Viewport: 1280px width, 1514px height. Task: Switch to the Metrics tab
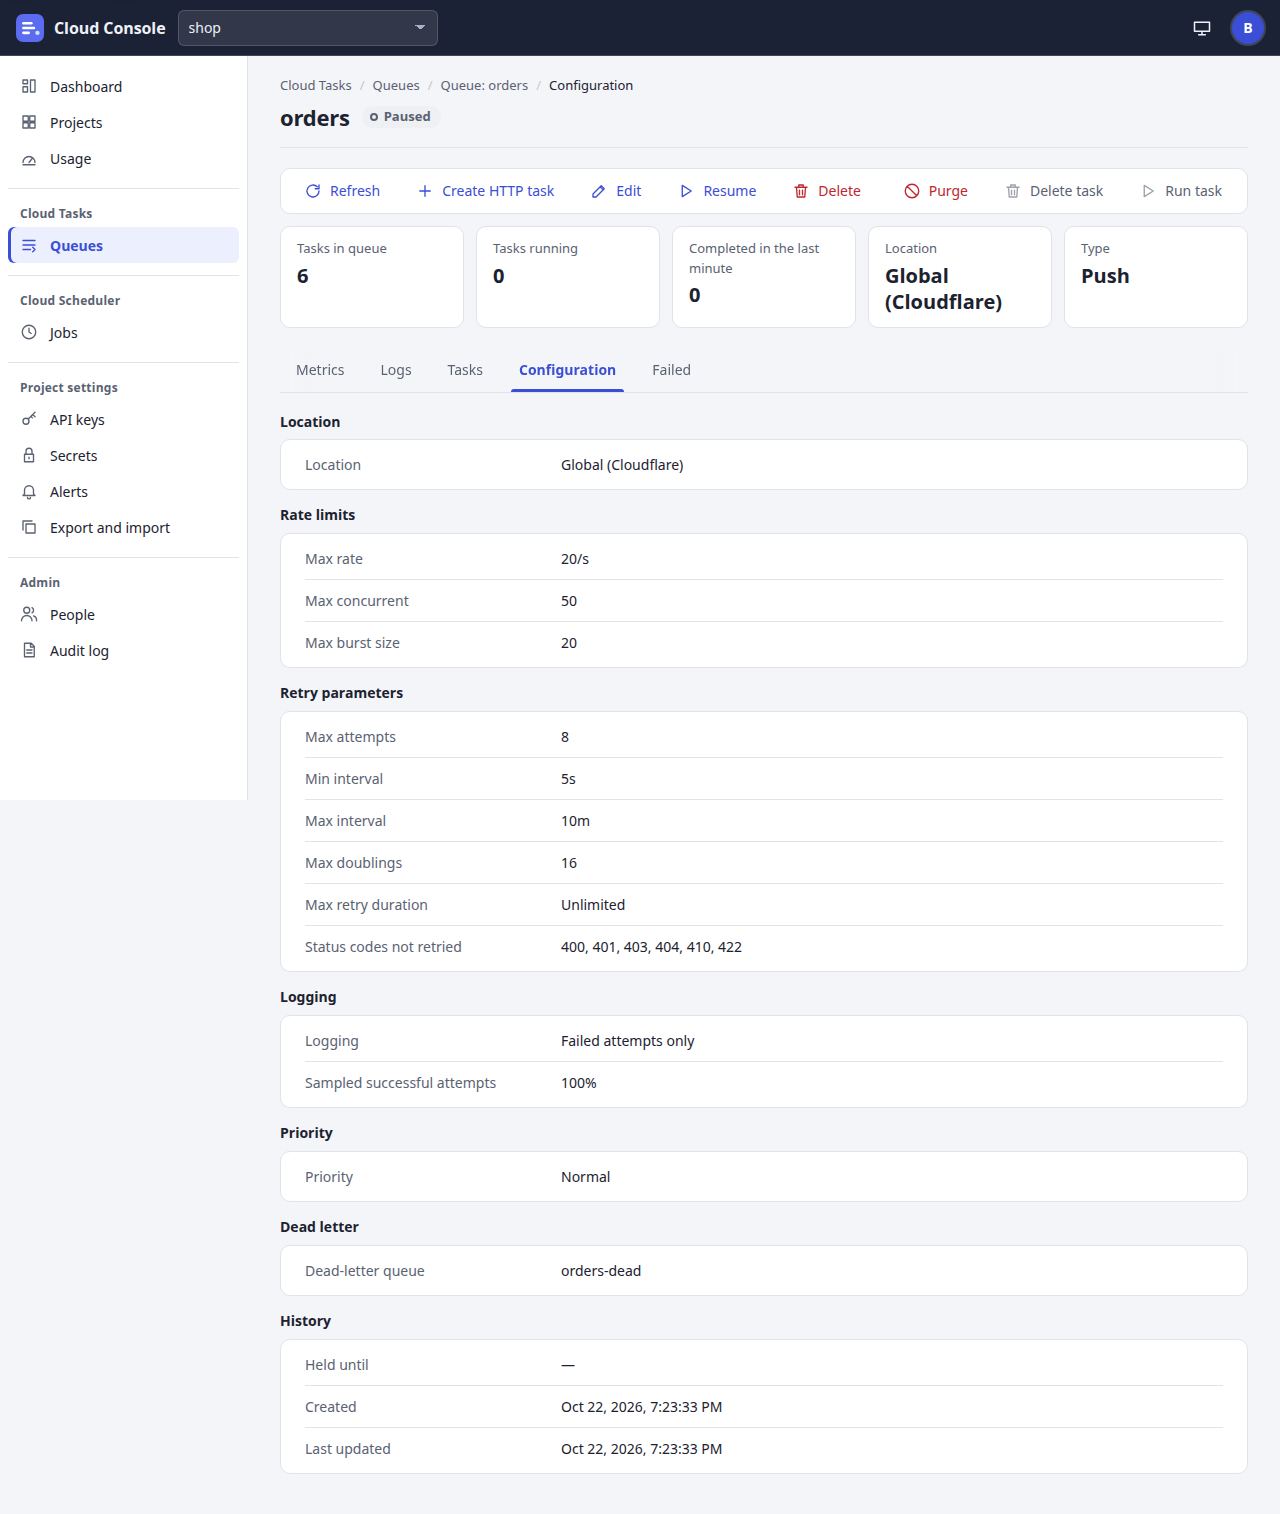tap(320, 370)
